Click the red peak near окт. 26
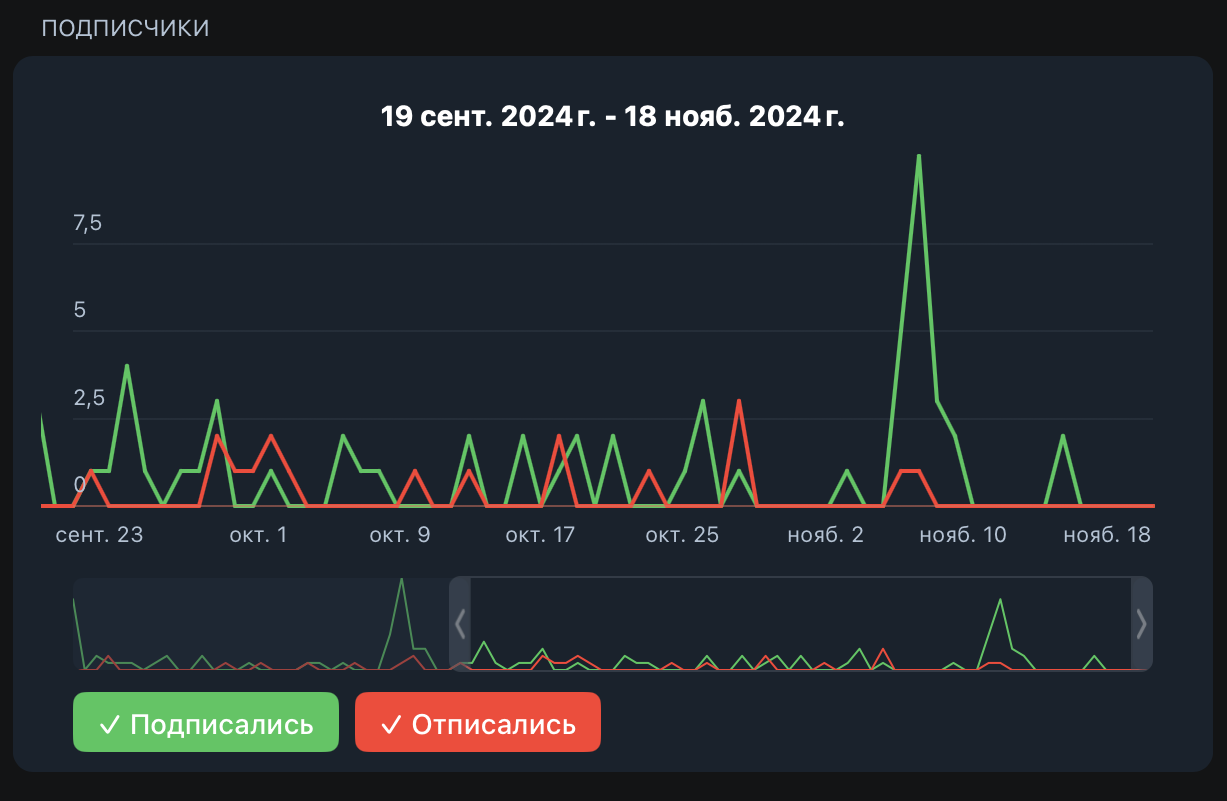Screen dimensions: 1227x801 pos(738,402)
